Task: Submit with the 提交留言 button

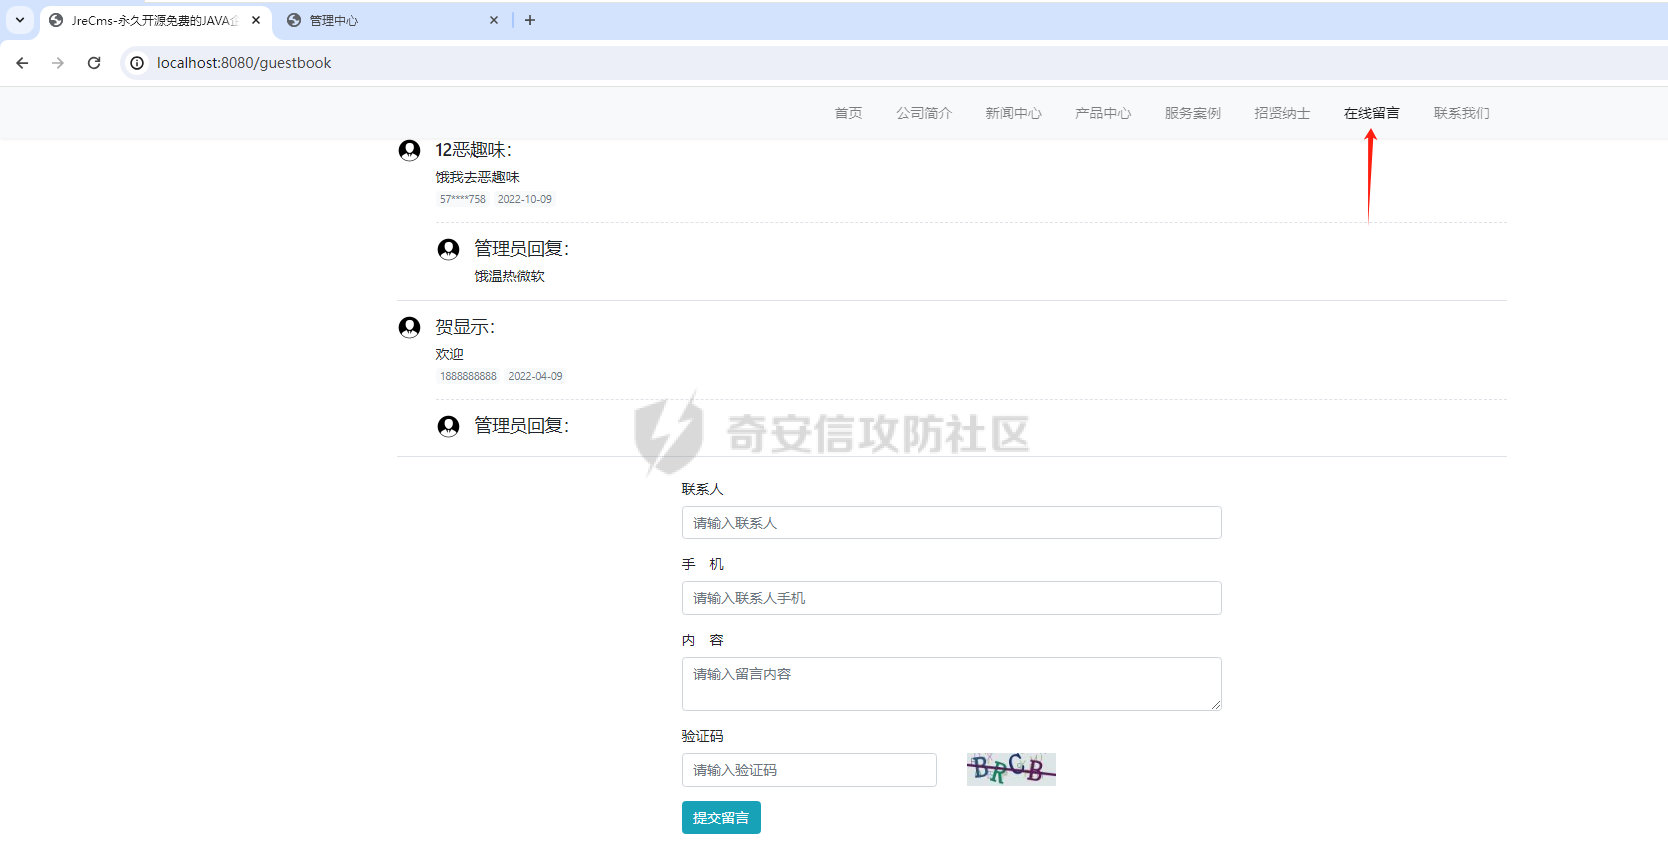Action: [x=721, y=817]
